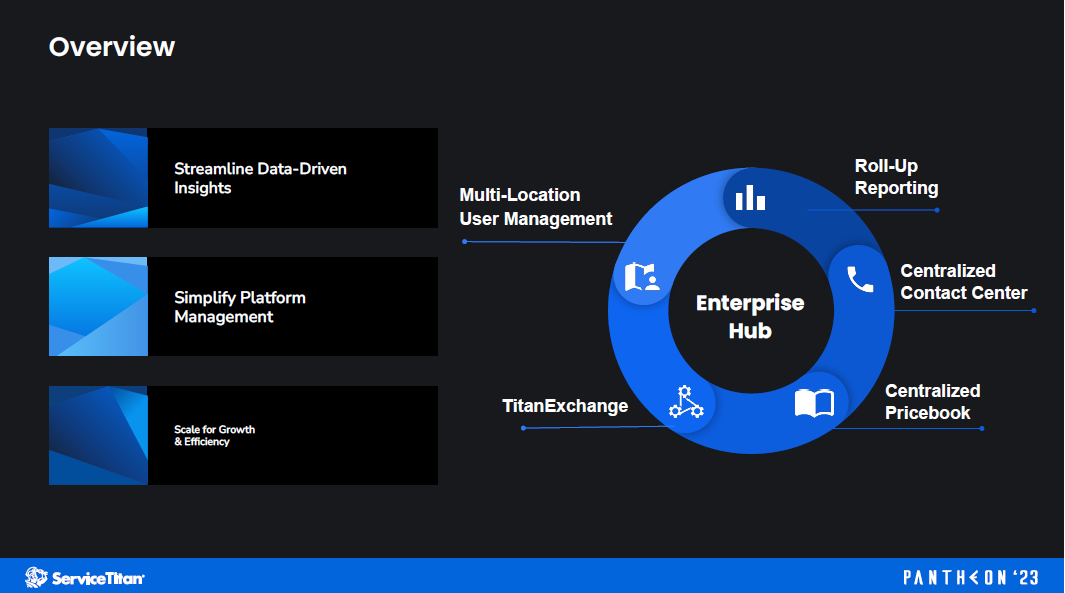Click the Scale for Growth & Efficiency card

click(x=243, y=435)
